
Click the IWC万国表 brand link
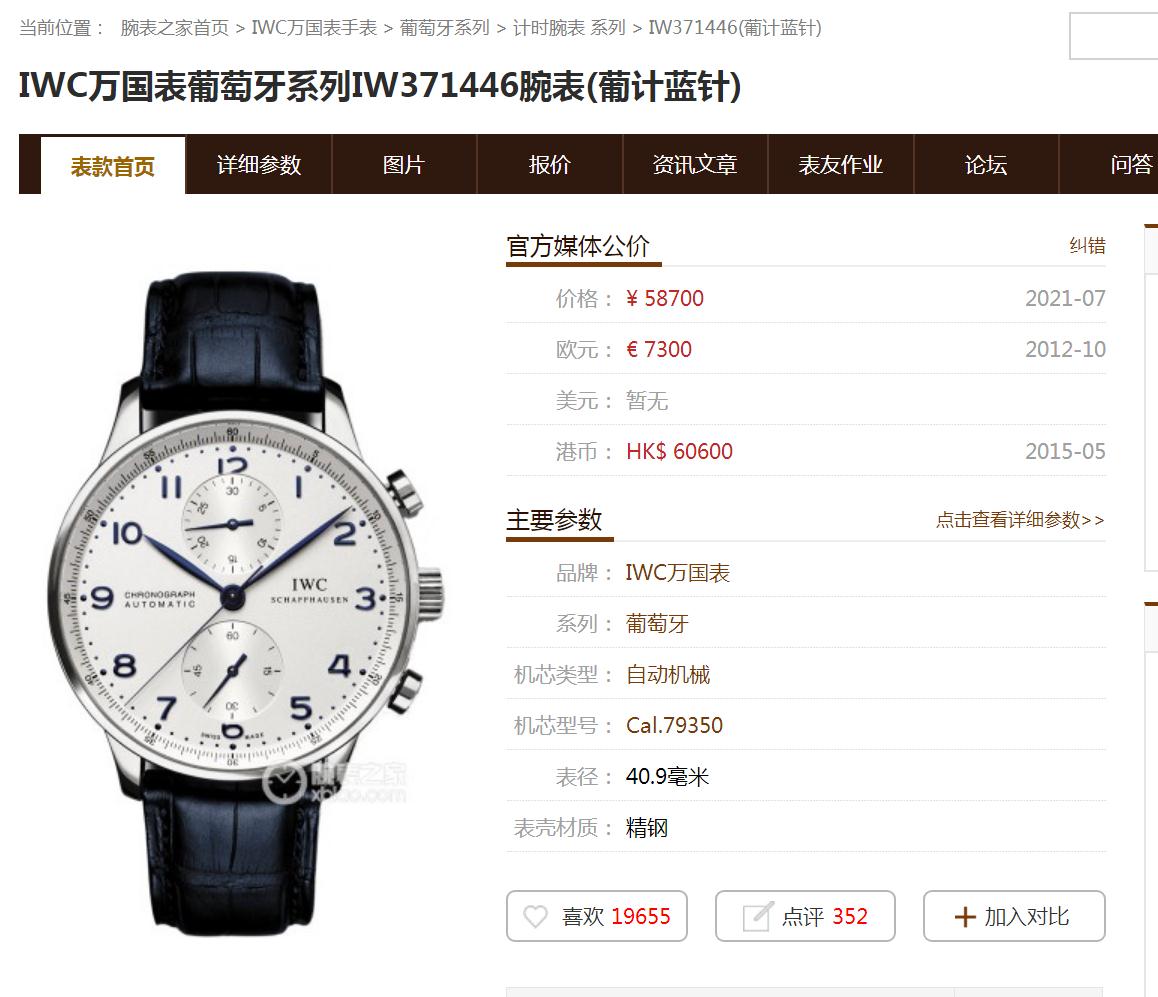click(677, 573)
